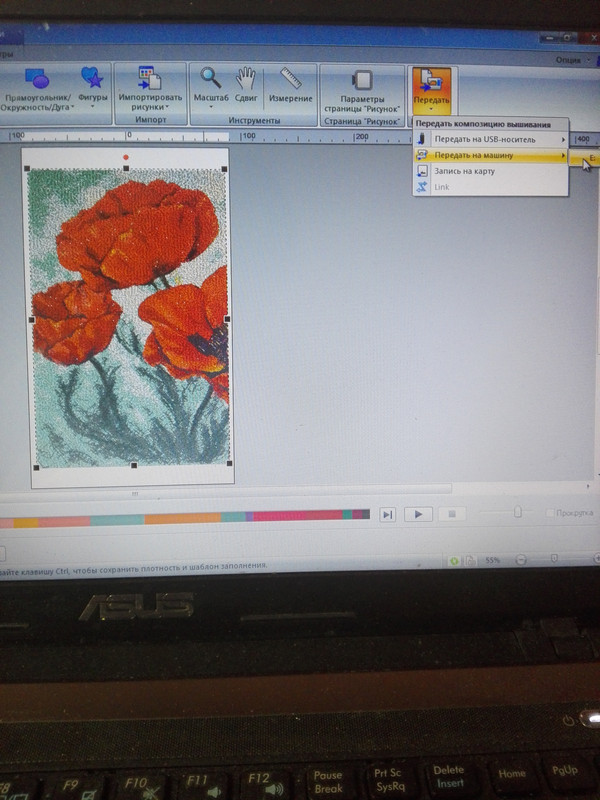Click the top-left selection handle of design

(x=27, y=169)
